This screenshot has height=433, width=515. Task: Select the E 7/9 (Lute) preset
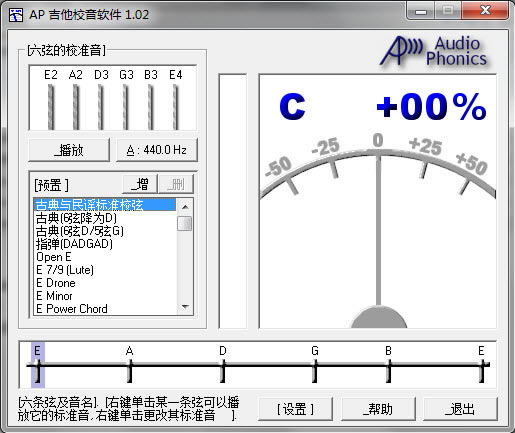coord(105,270)
